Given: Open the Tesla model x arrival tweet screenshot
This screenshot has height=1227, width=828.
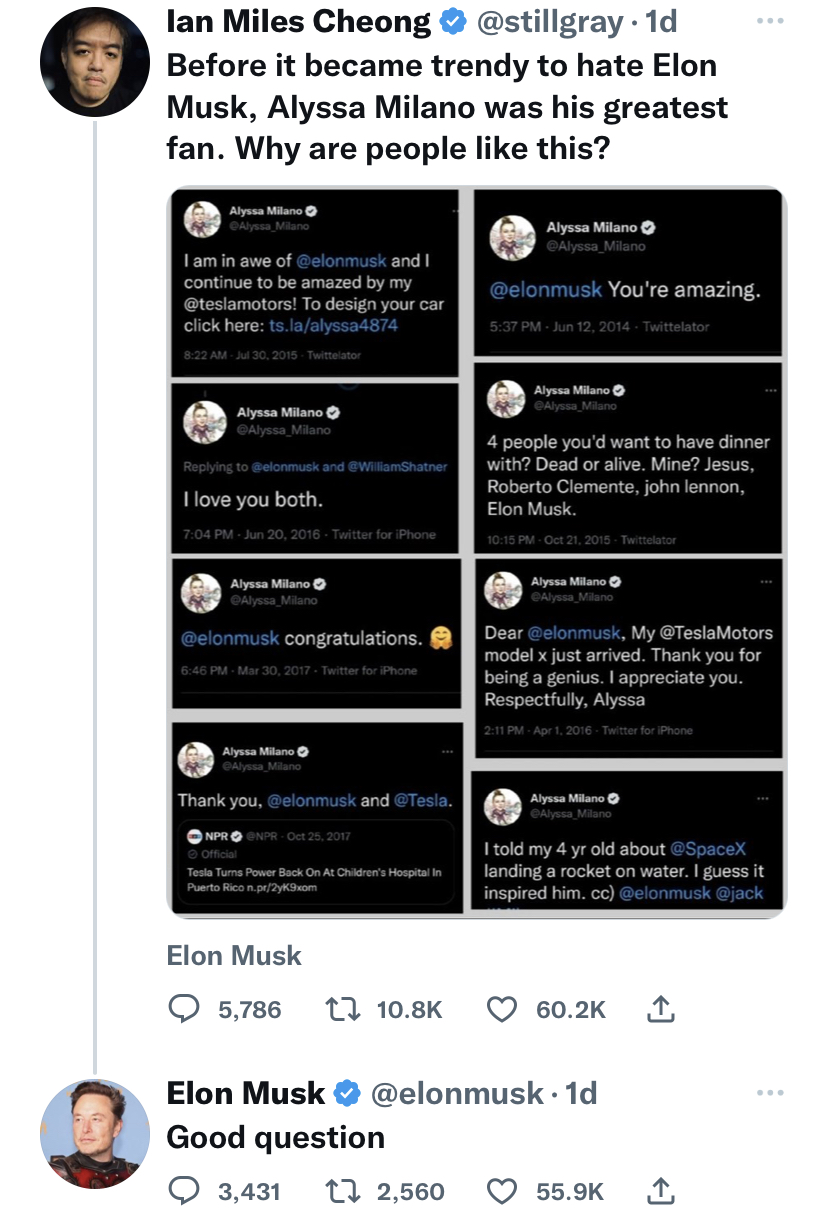Looking at the screenshot, I should (627, 658).
